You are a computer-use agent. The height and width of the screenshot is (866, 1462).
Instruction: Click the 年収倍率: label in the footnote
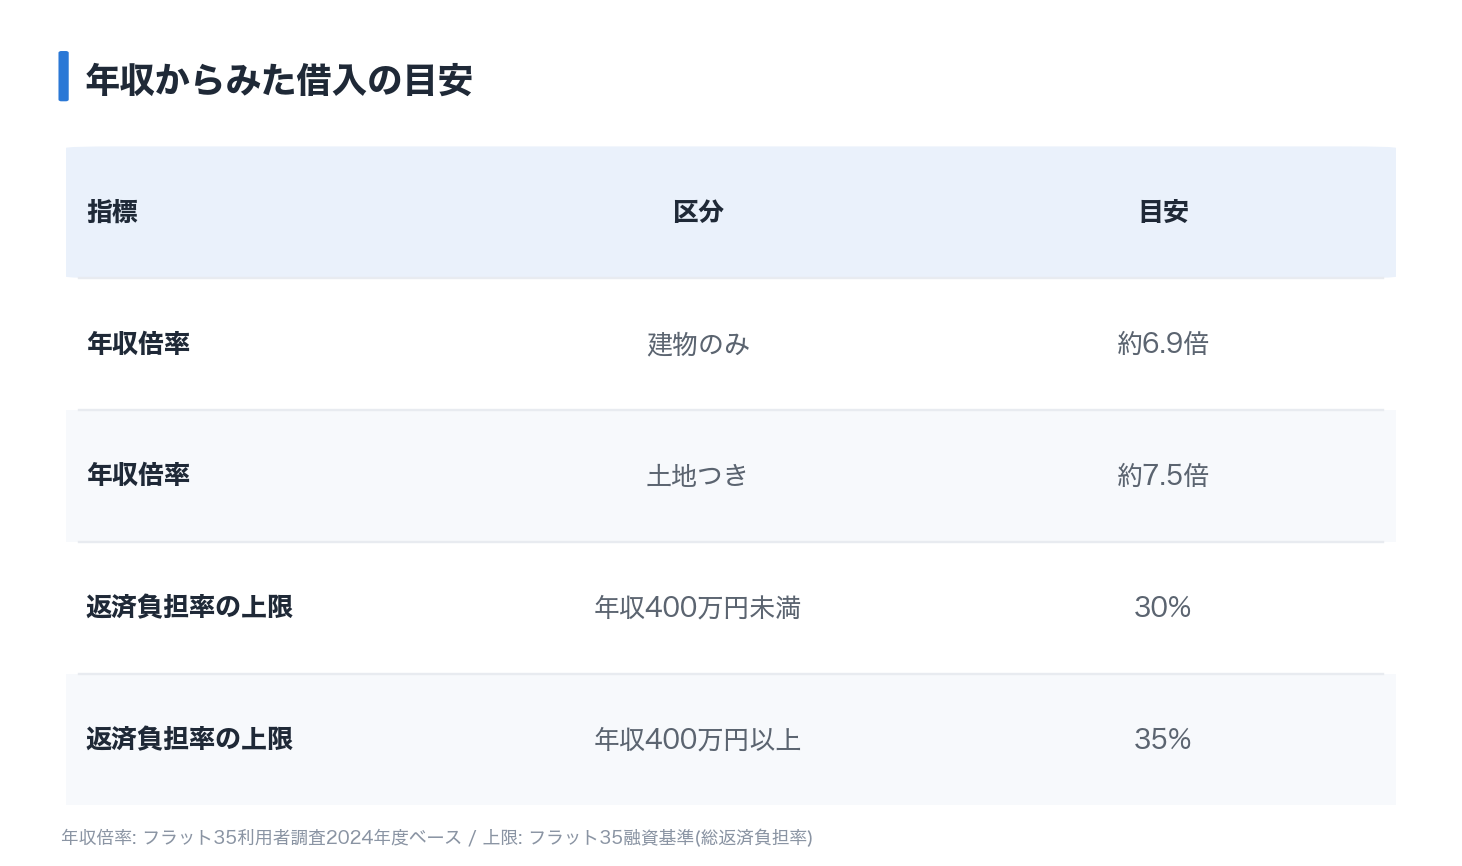[99, 837]
